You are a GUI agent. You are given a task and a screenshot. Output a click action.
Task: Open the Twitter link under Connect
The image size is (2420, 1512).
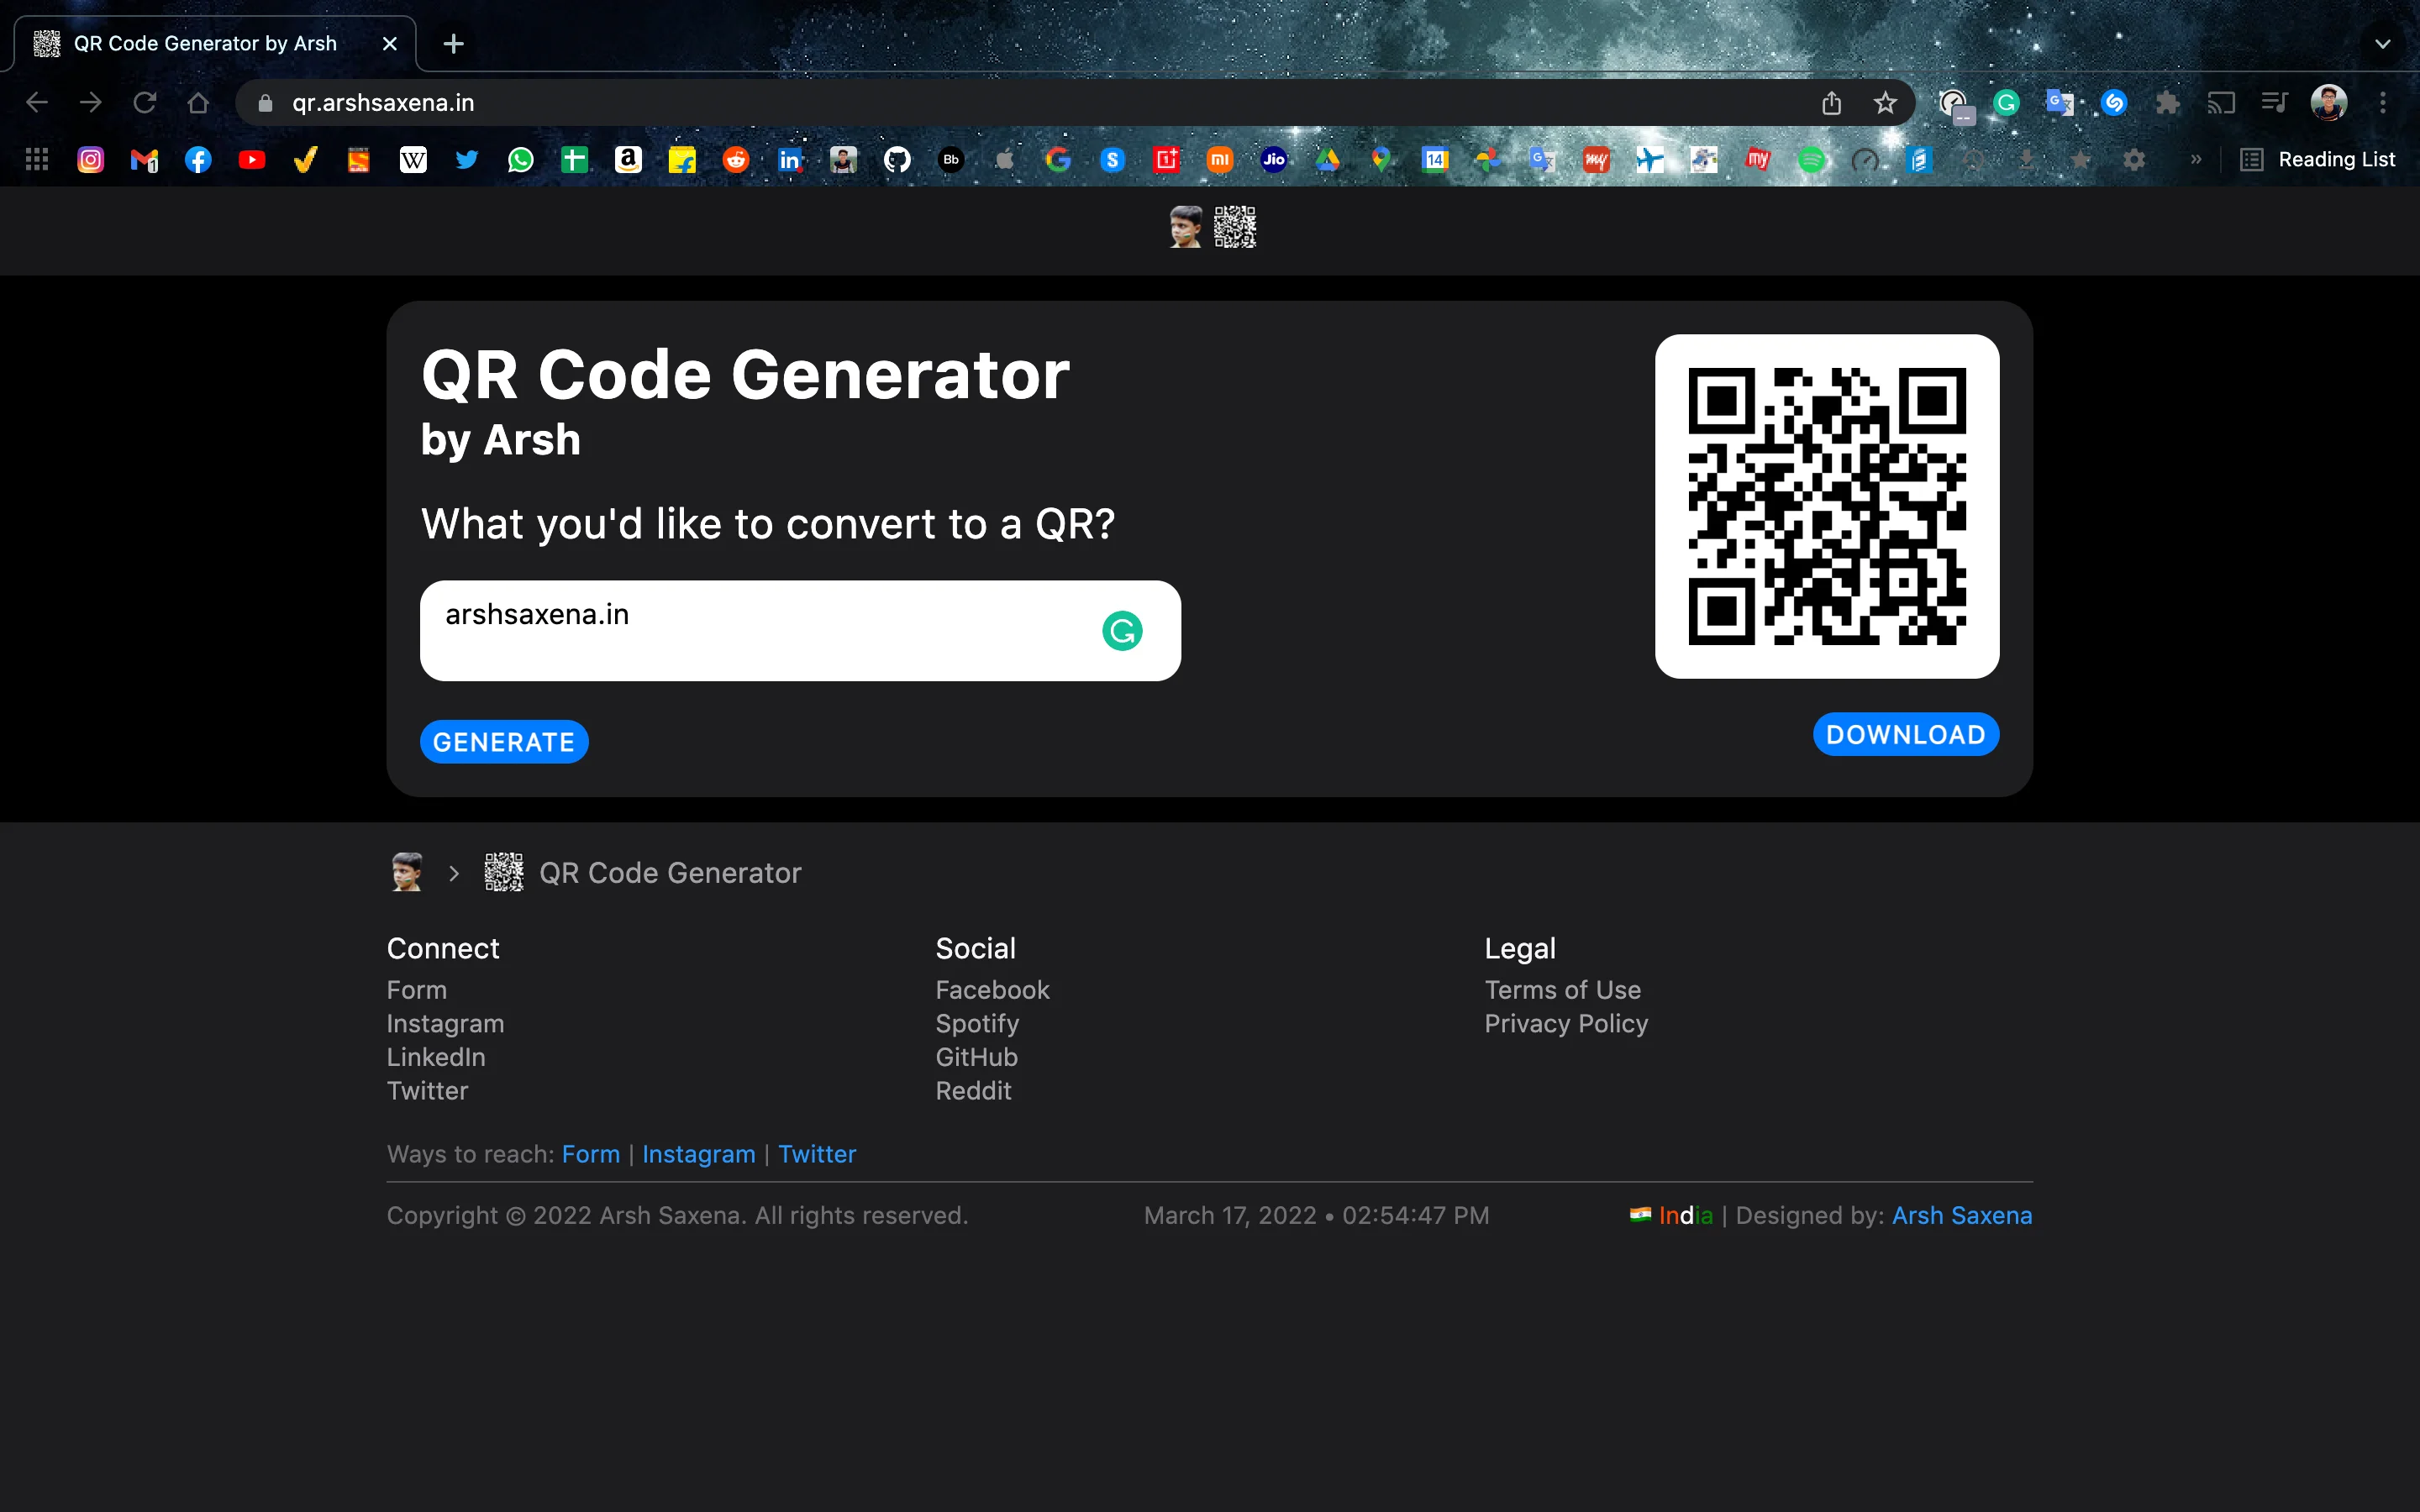tap(428, 1091)
